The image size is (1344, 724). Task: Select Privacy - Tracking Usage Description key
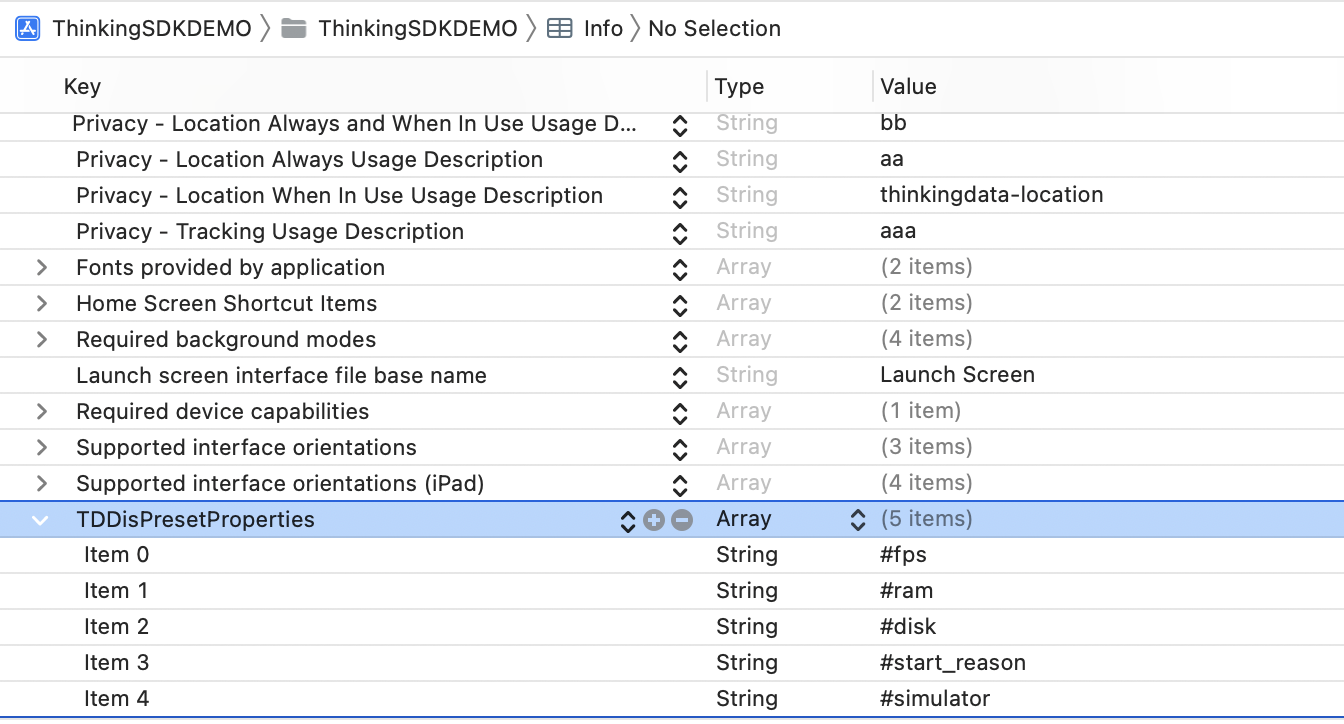(270, 231)
